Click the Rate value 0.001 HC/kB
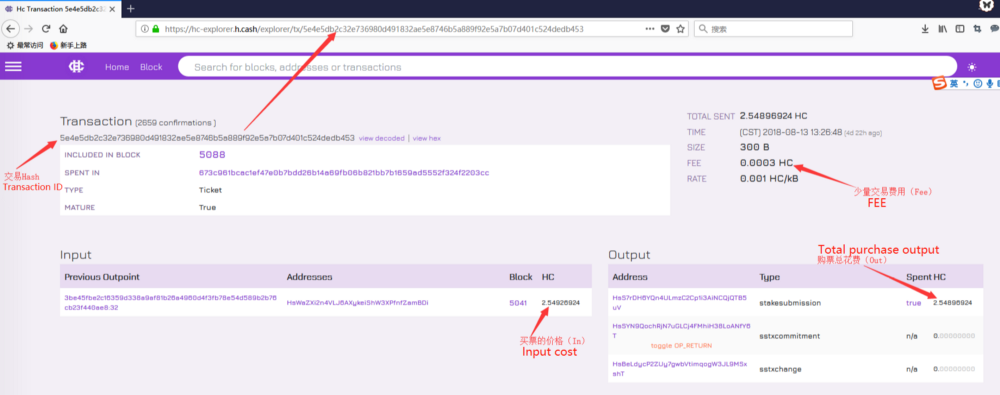Image resolution: width=1000 pixels, height=395 pixels. (x=769, y=179)
